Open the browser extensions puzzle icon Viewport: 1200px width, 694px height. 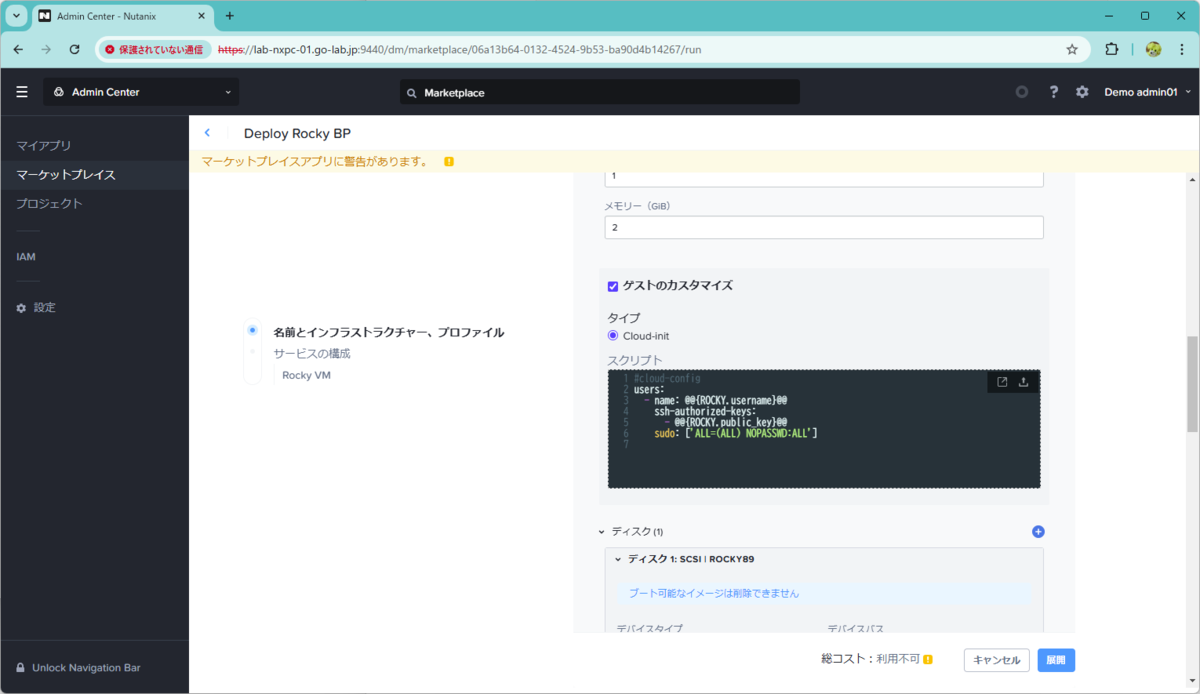[1111, 49]
